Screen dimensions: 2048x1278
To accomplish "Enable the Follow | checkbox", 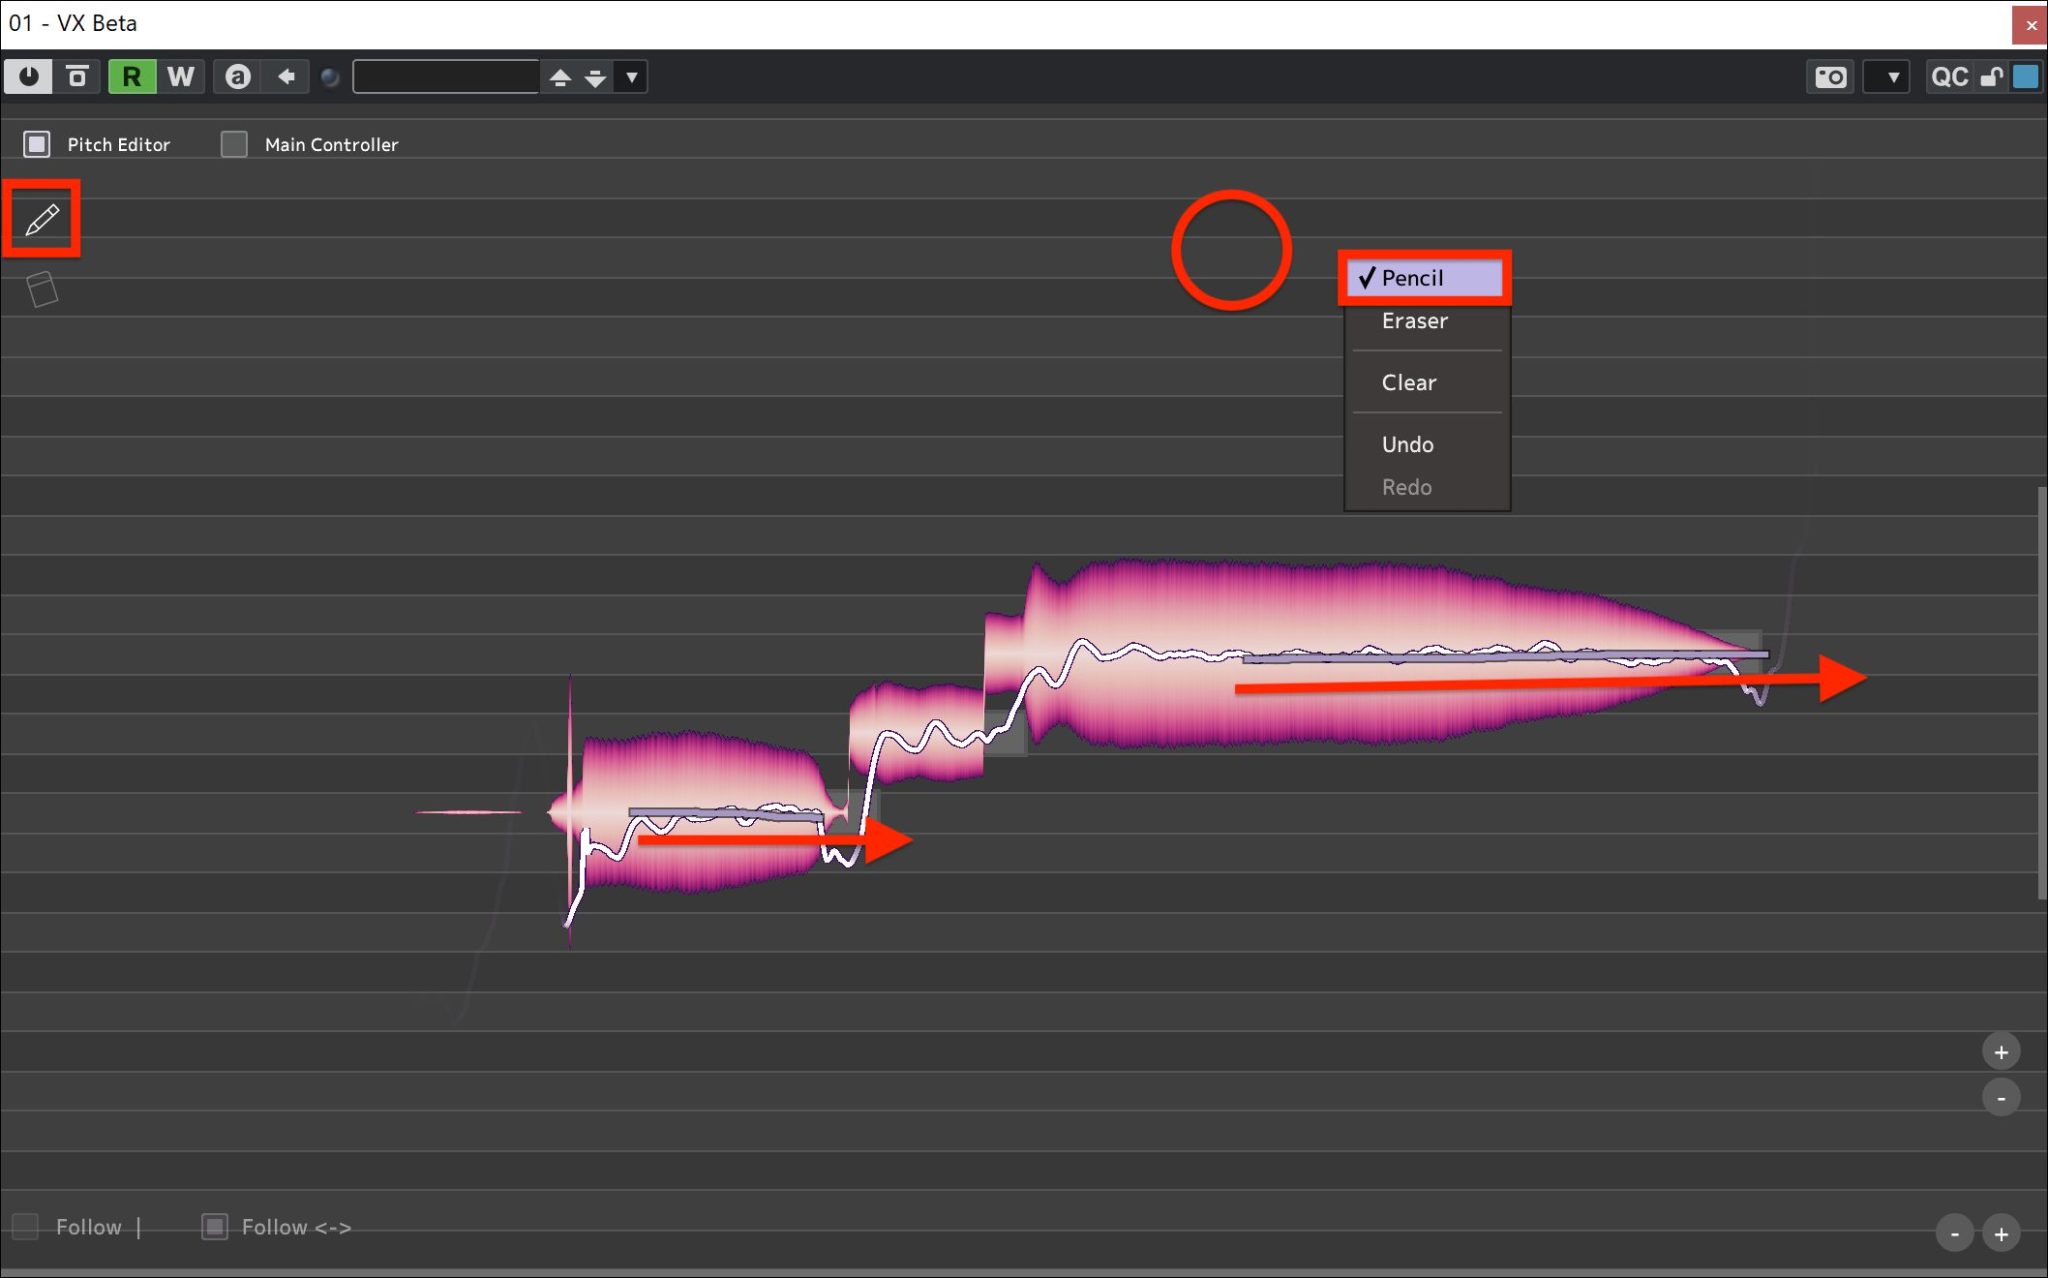I will [25, 1226].
